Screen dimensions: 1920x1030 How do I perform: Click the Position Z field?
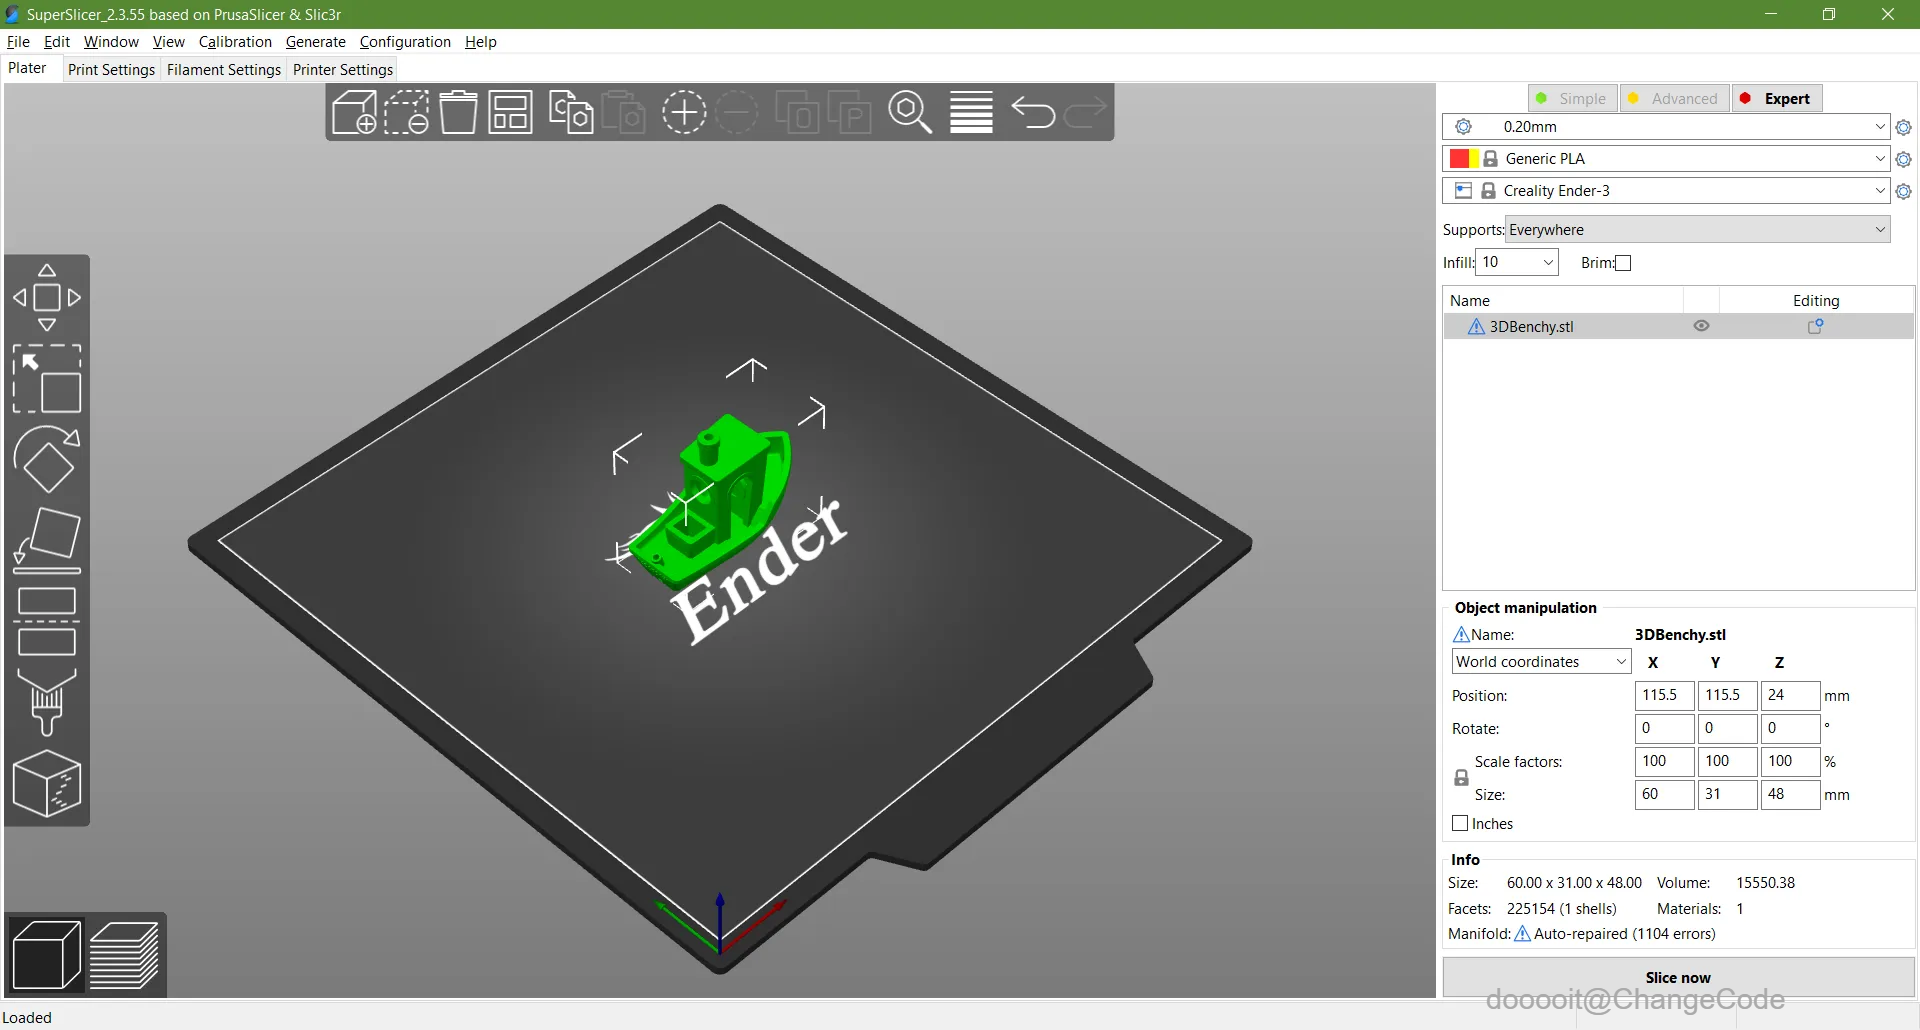click(1790, 695)
